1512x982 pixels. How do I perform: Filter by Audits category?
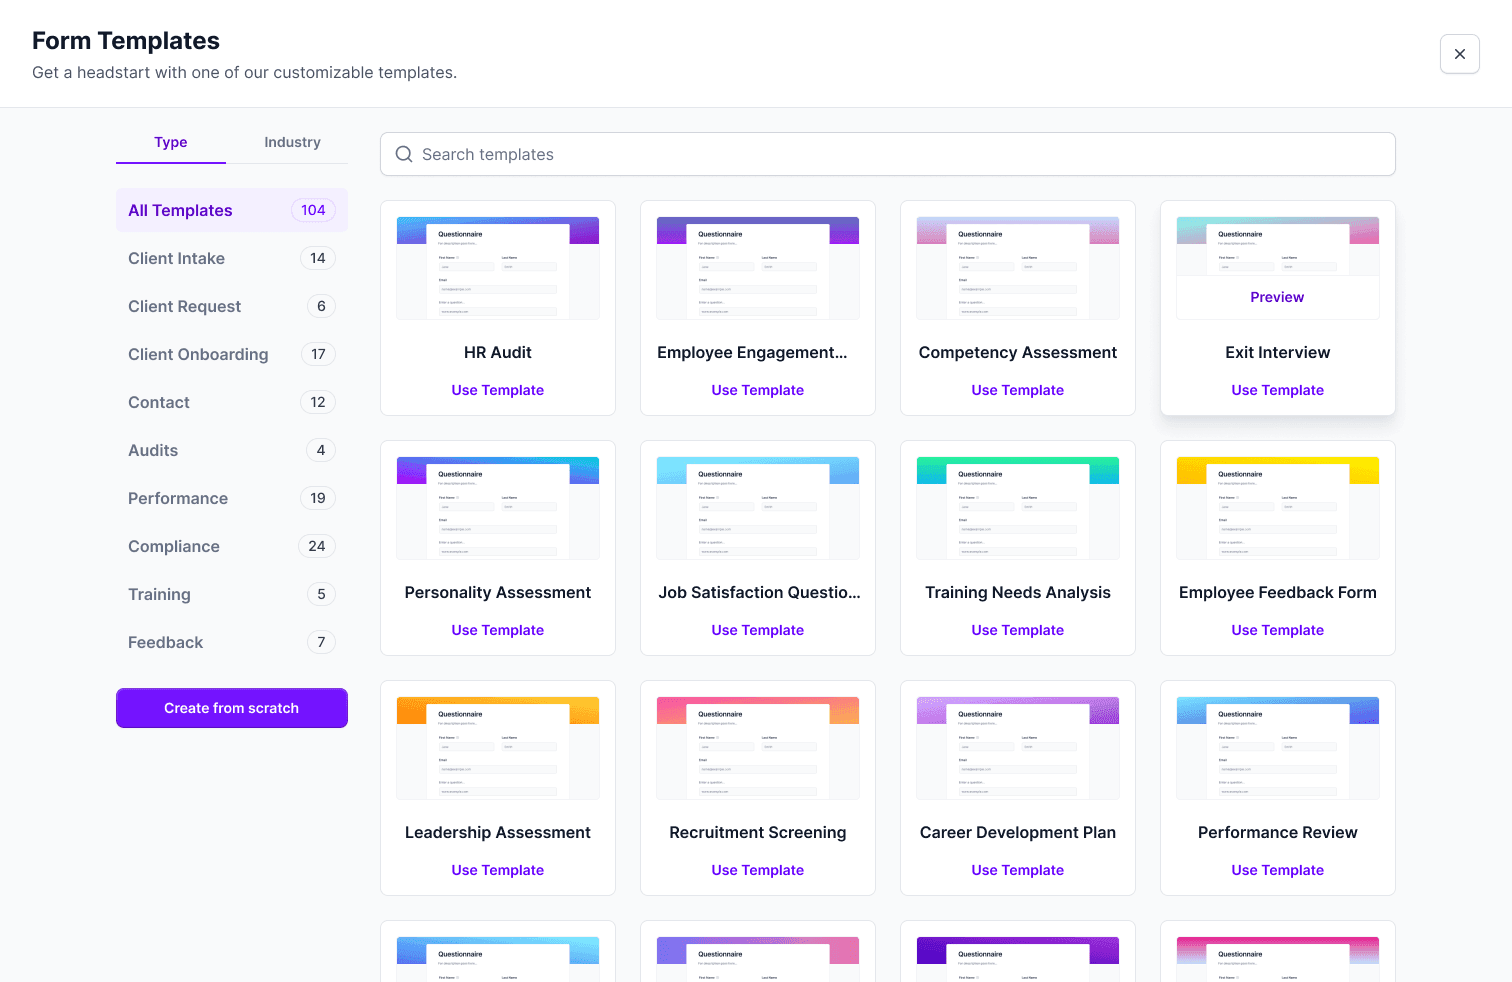pyautogui.click(x=232, y=450)
